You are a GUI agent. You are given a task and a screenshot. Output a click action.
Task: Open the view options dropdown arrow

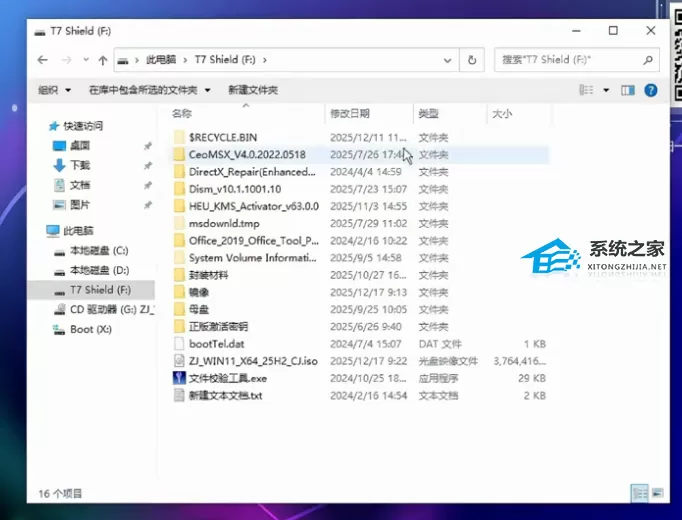pyautogui.click(x=606, y=90)
